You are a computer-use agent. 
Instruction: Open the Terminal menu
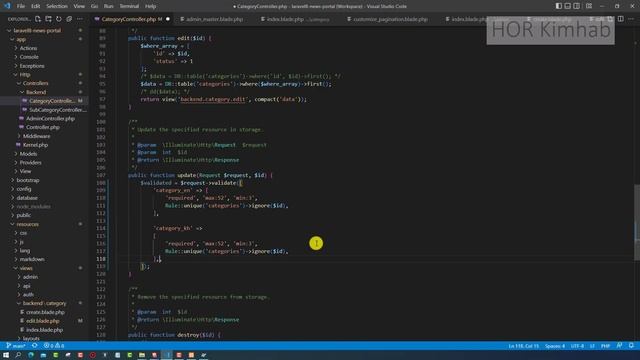[x=129, y=6]
